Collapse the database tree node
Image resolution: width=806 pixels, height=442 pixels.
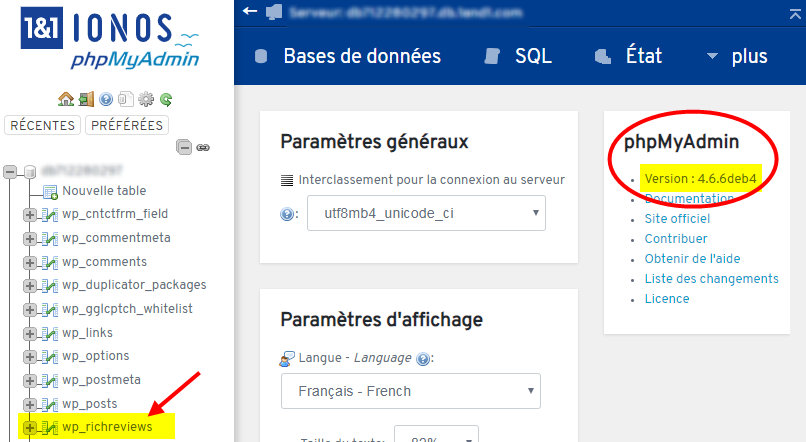[x=10, y=171]
